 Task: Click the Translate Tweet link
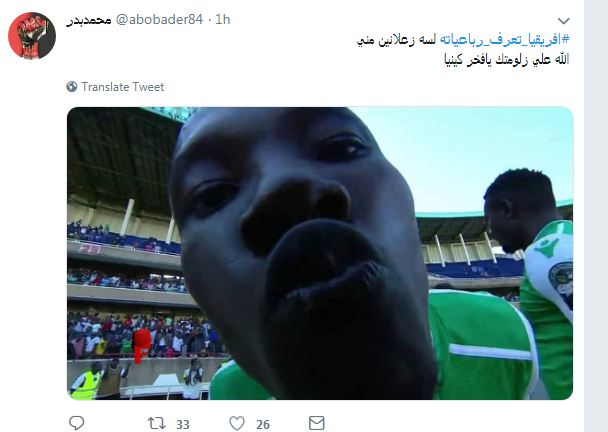123,87
